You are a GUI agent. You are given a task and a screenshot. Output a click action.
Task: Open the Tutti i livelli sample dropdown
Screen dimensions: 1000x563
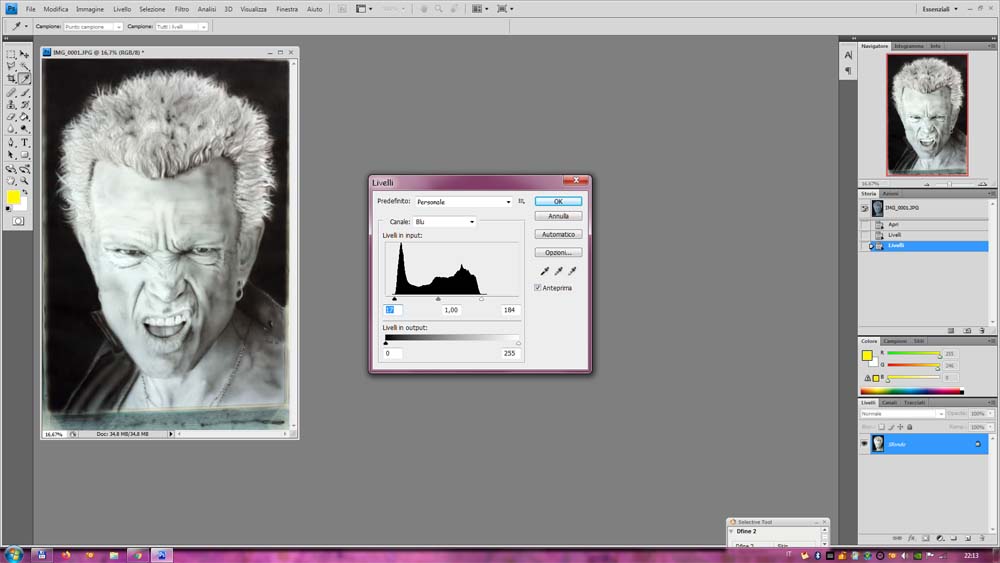point(182,27)
